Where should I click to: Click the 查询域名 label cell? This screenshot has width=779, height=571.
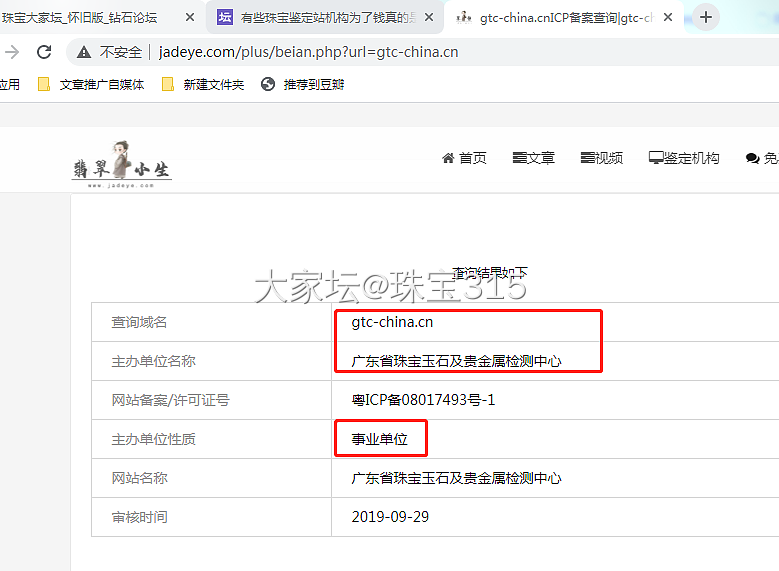point(212,322)
